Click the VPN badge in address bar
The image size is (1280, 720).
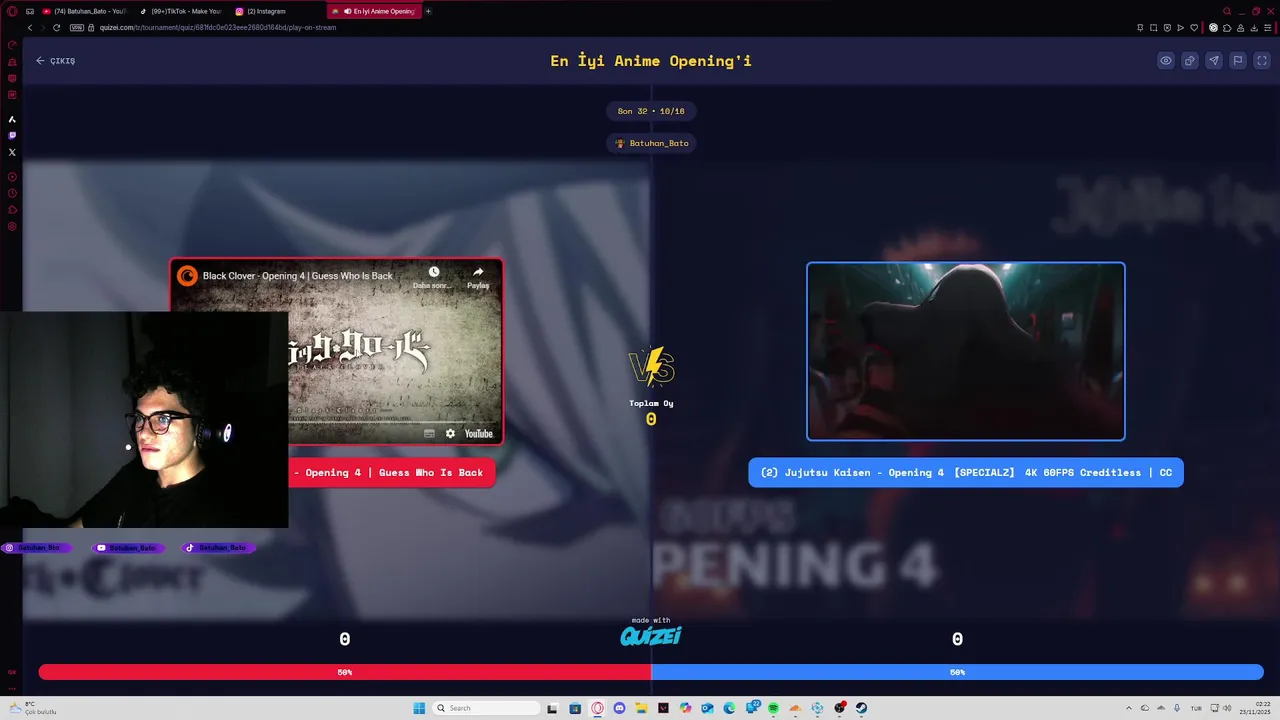coord(76,28)
